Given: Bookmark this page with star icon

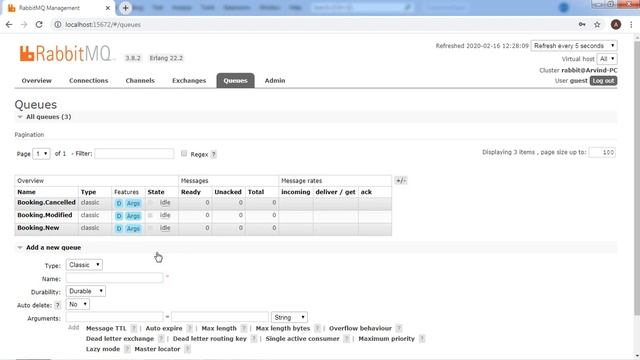Looking at the screenshot, I should click(x=597, y=24).
